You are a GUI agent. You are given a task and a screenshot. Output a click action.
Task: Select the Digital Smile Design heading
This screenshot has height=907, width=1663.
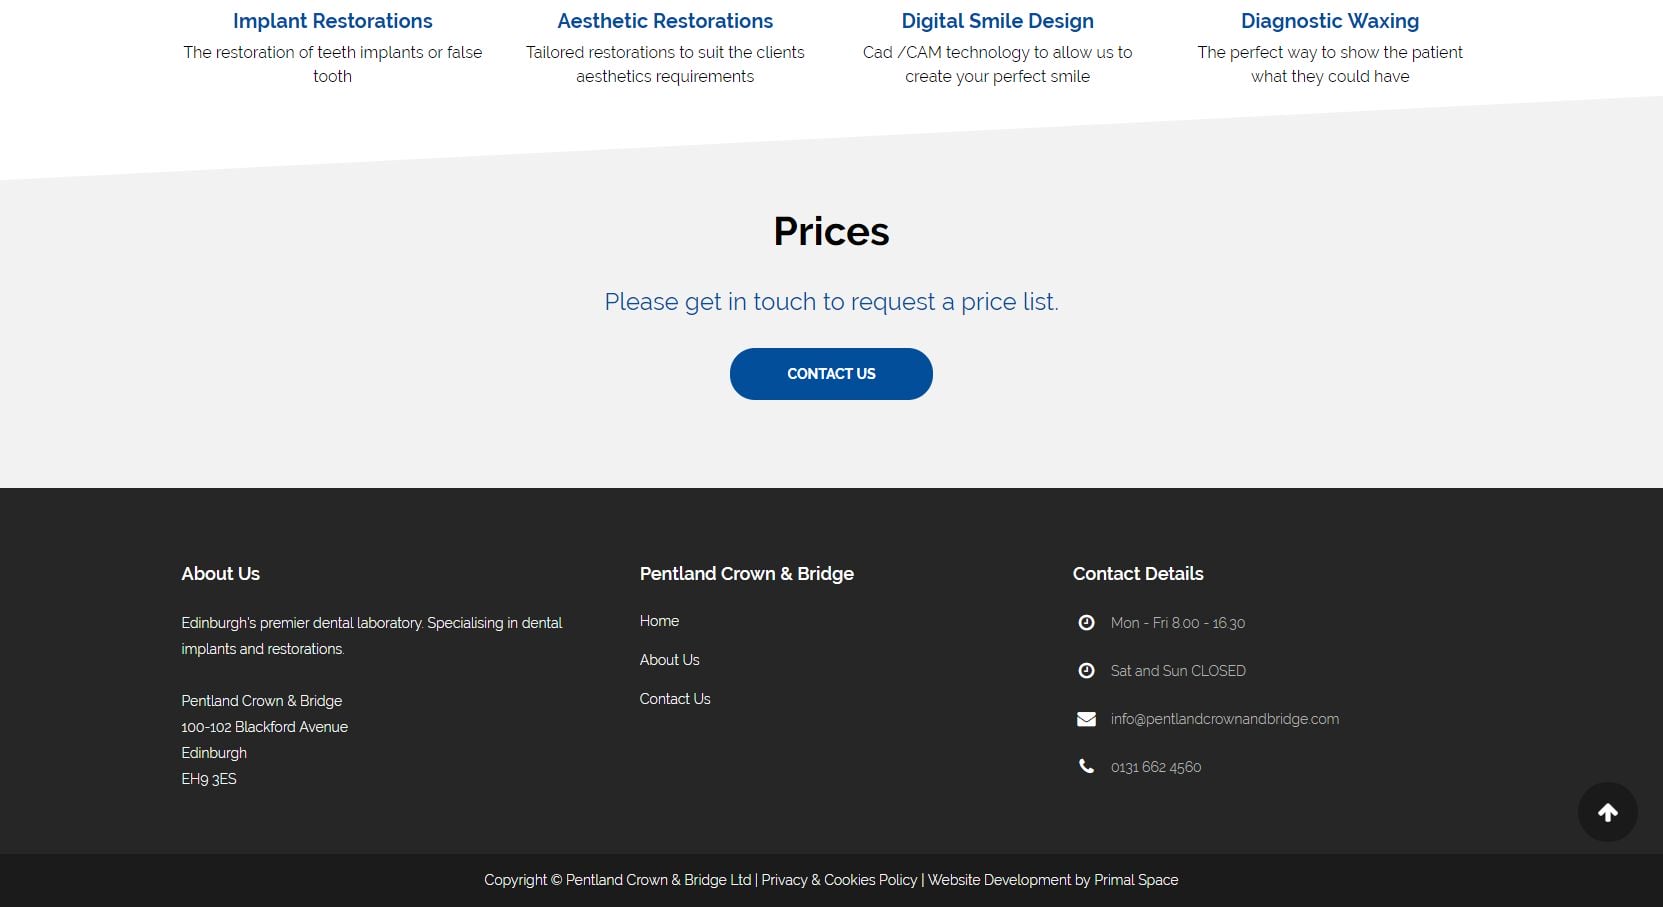[x=998, y=21]
